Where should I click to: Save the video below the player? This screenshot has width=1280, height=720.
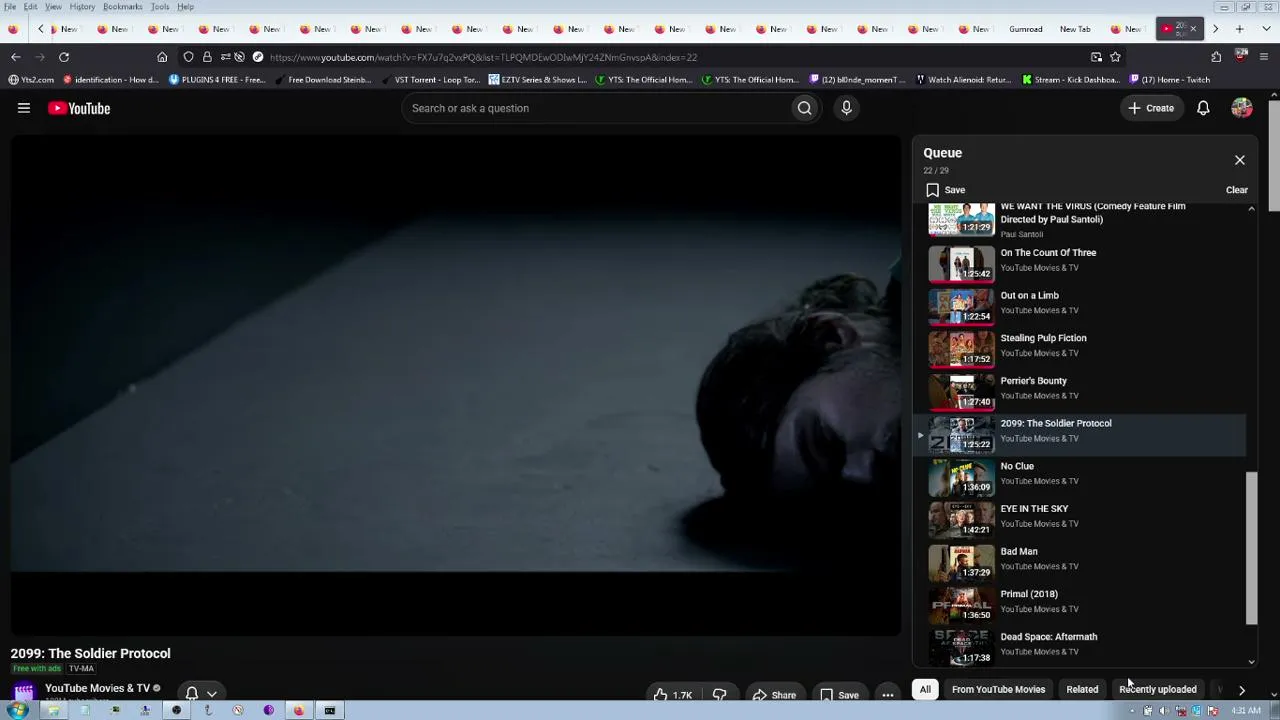click(x=839, y=695)
